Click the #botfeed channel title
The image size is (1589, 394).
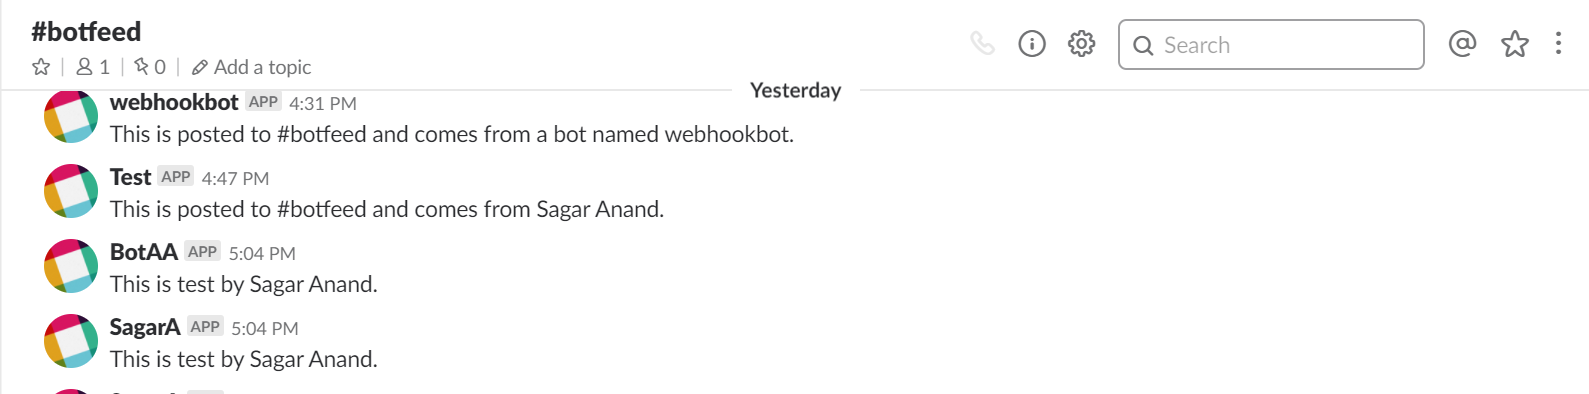87,32
